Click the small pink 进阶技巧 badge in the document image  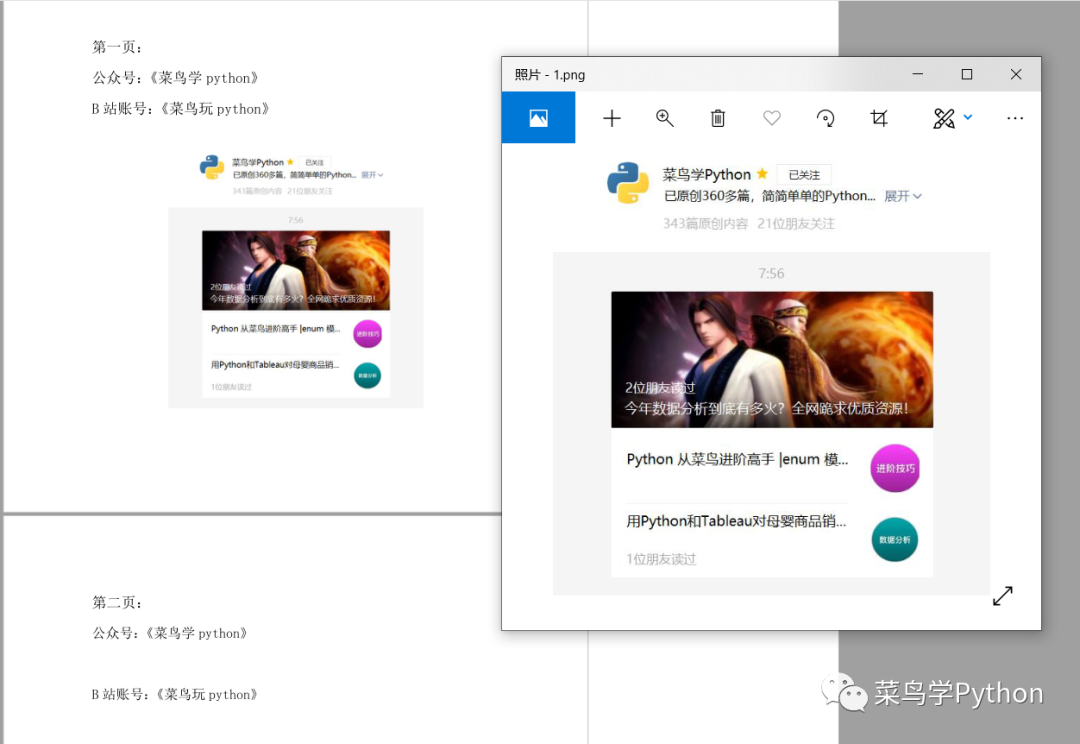coord(367,333)
